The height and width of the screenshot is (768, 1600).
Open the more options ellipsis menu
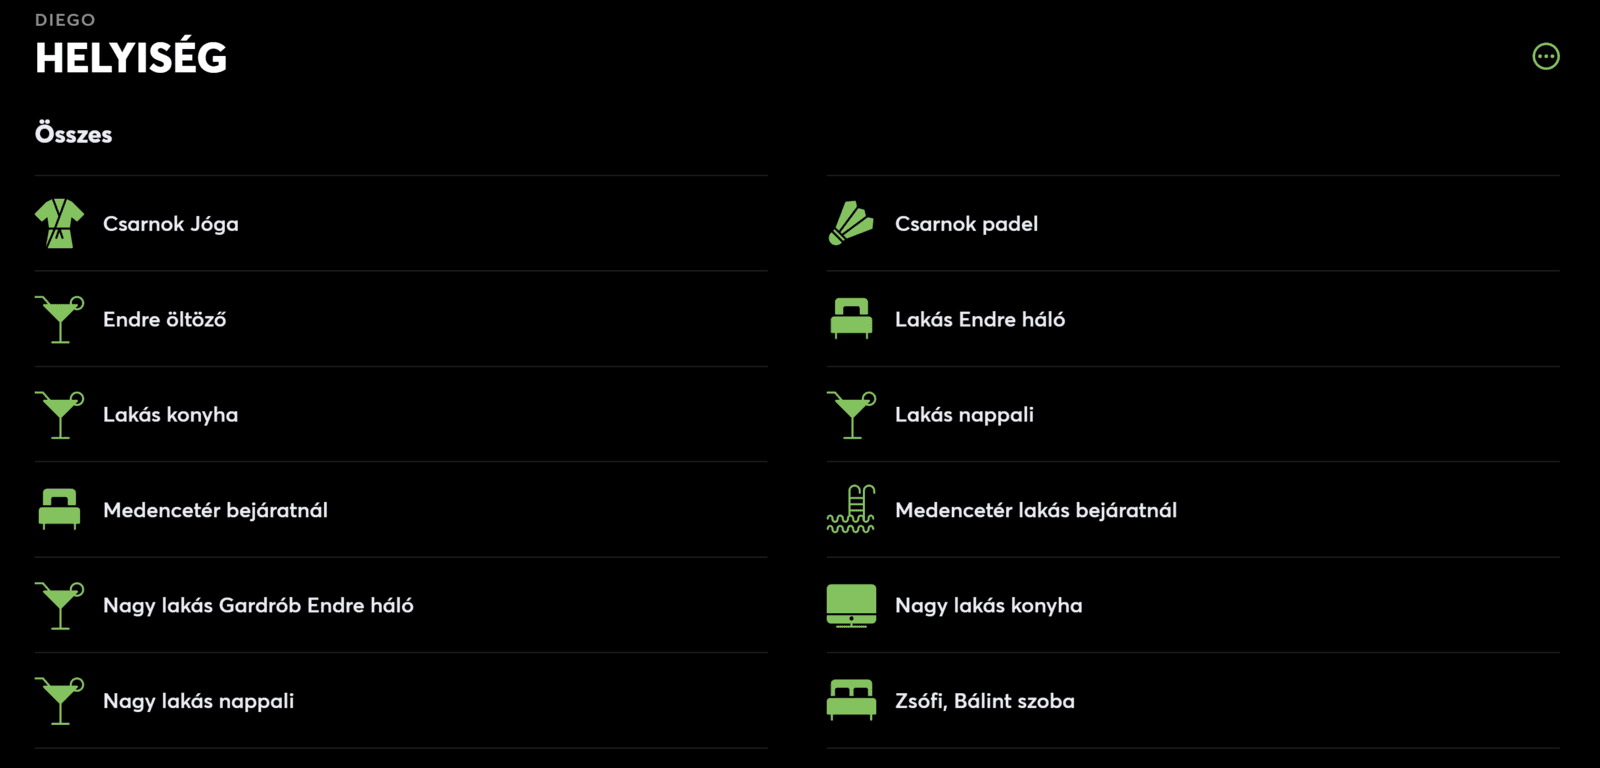[x=1546, y=57]
